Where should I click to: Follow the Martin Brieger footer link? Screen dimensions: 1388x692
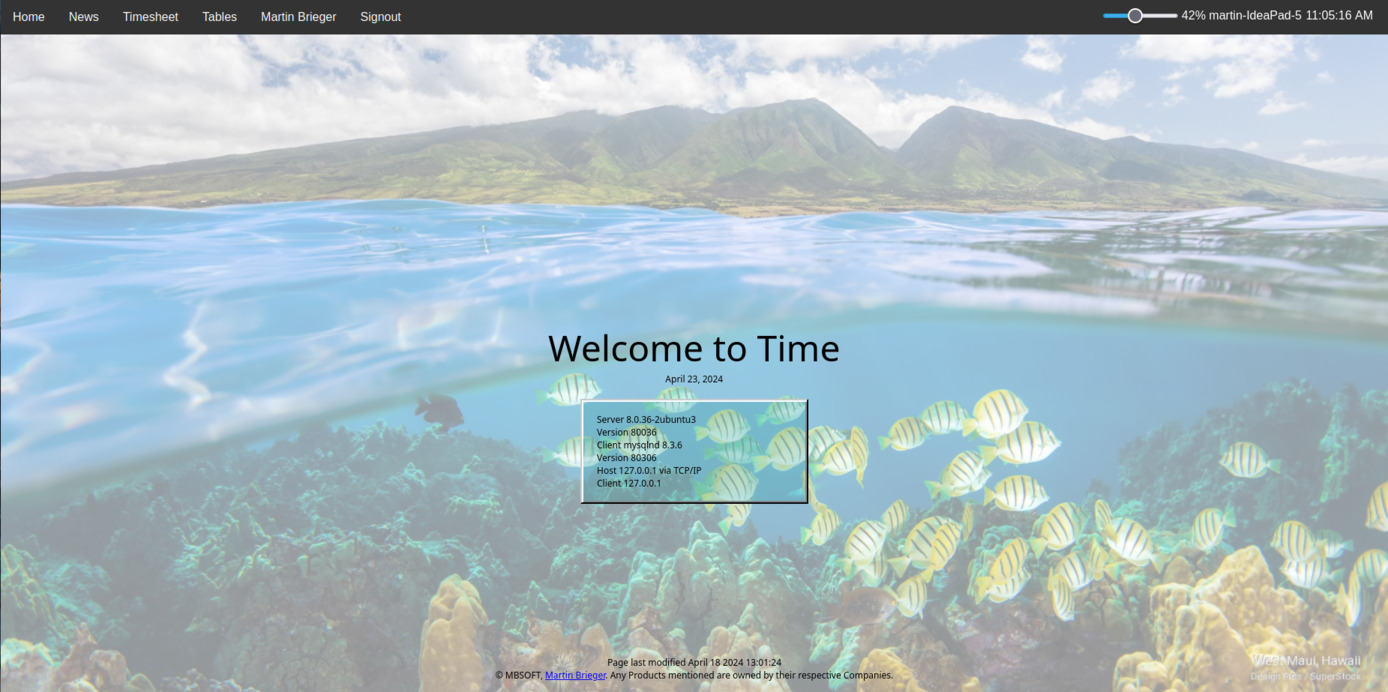coord(575,675)
